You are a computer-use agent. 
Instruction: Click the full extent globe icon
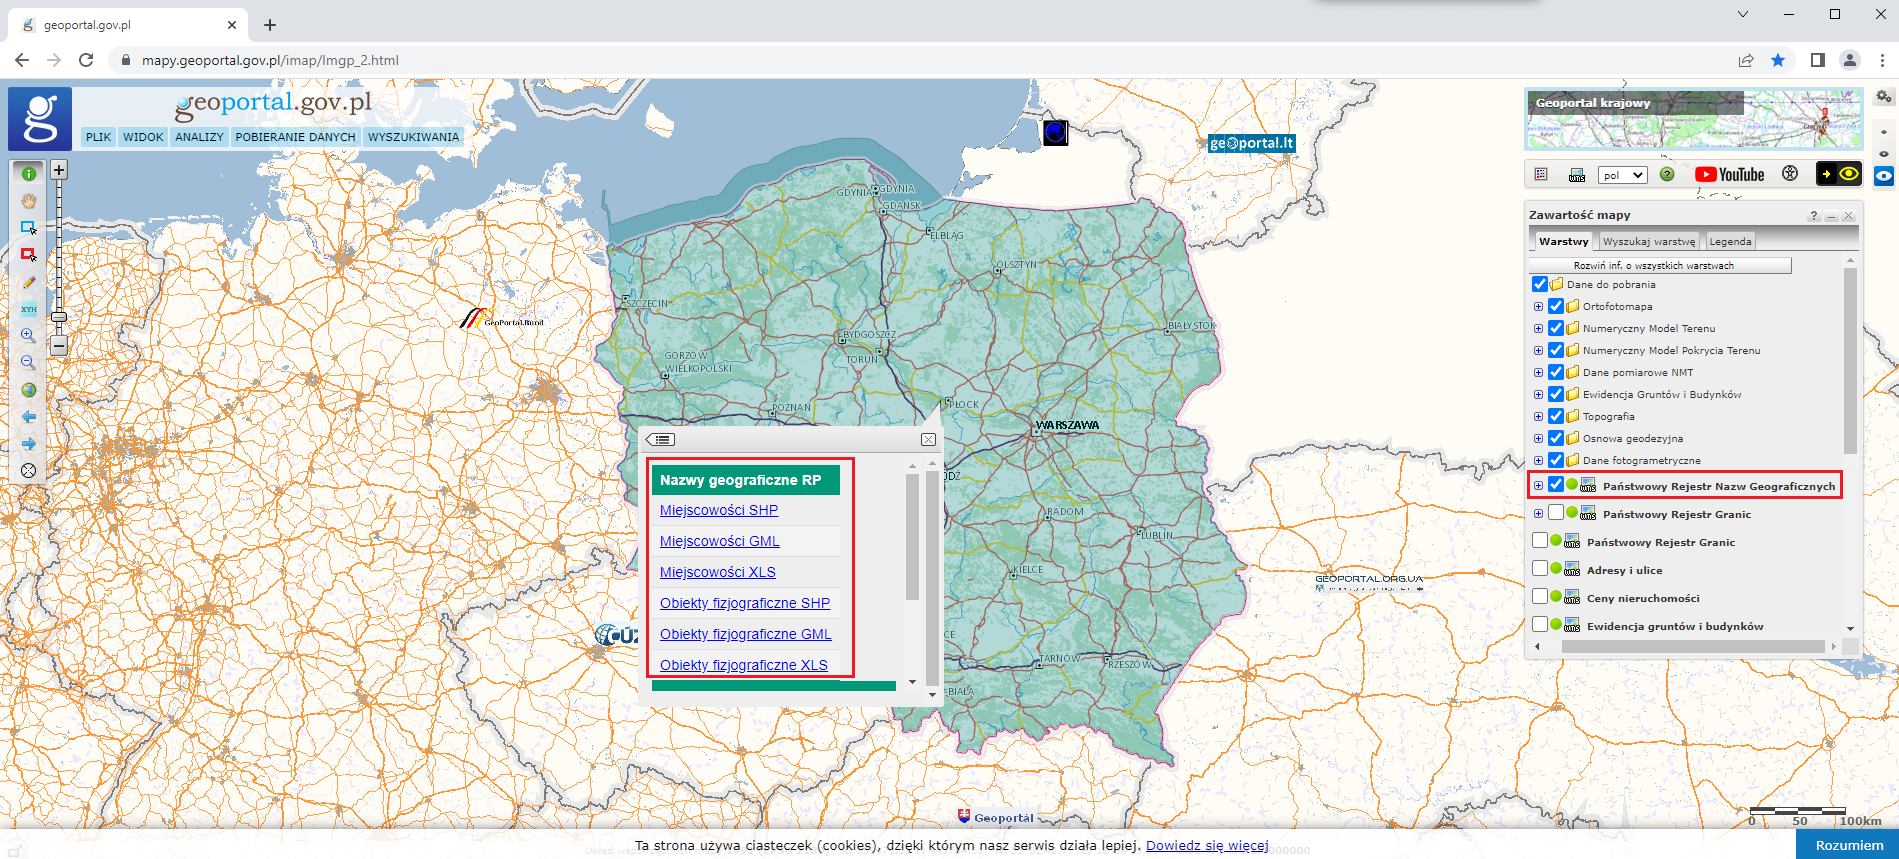[x=29, y=390]
